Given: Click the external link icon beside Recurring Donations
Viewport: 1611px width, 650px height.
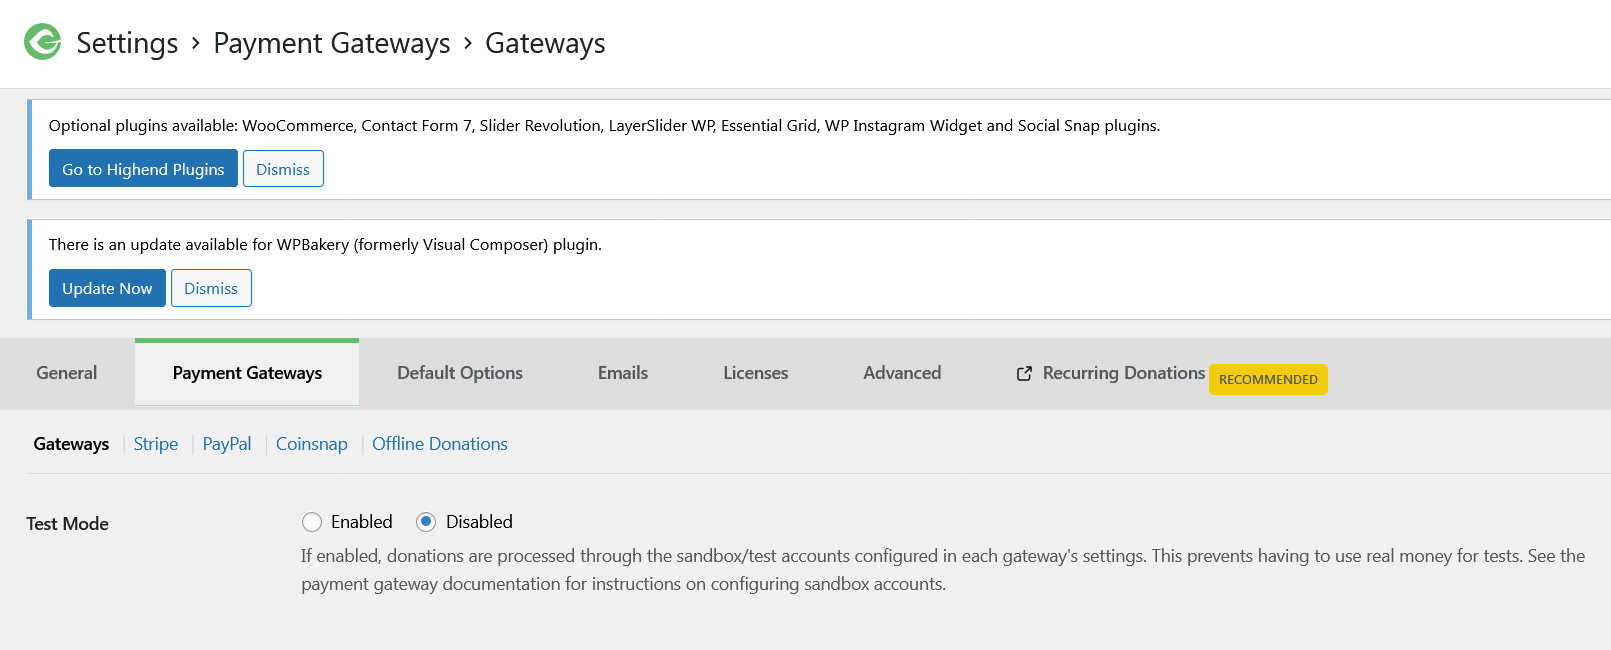Looking at the screenshot, I should (1024, 373).
